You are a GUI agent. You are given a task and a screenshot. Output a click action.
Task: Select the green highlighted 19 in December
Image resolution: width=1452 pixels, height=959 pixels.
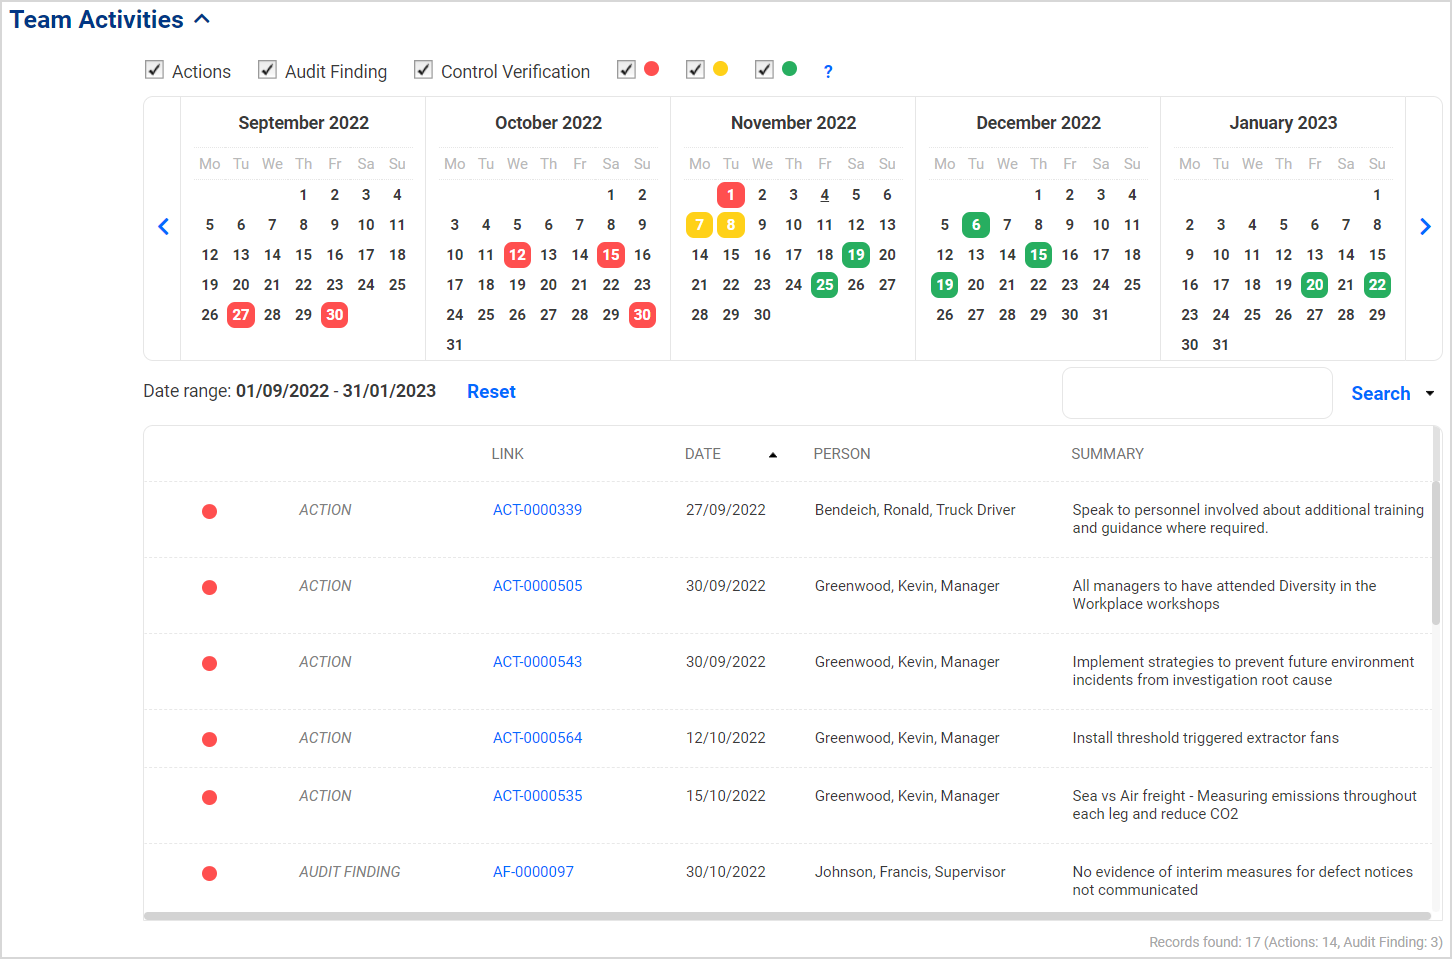click(x=944, y=284)
